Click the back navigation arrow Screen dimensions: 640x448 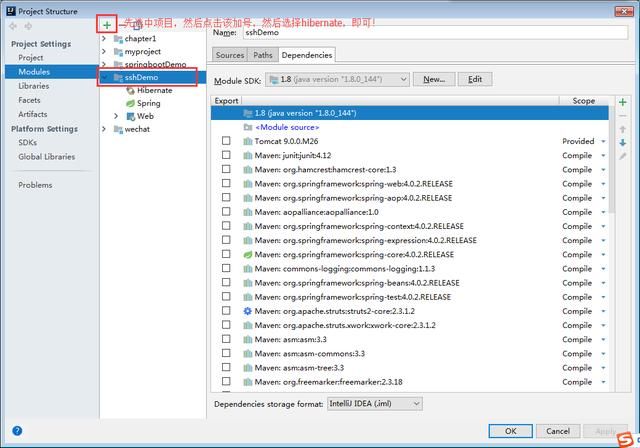(x=13, y=25)
